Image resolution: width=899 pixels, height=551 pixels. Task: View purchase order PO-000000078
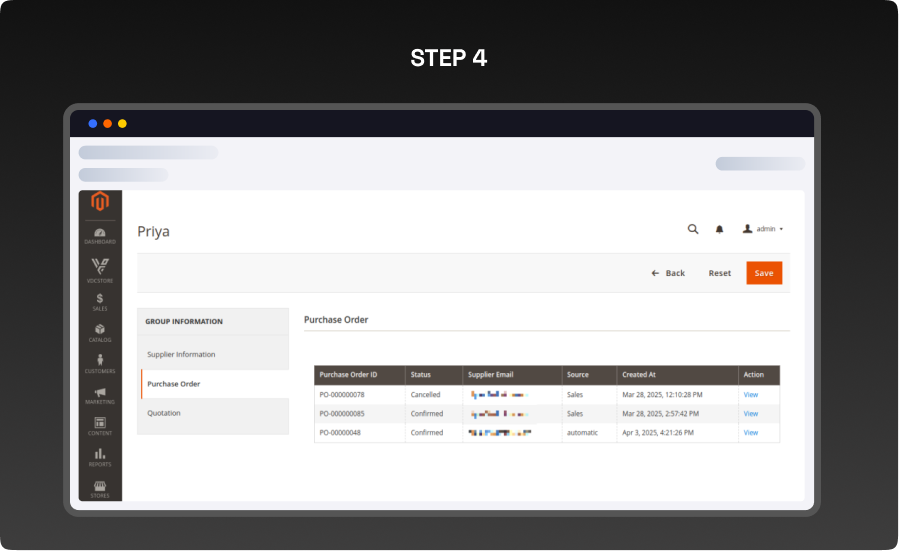point(750,395)
